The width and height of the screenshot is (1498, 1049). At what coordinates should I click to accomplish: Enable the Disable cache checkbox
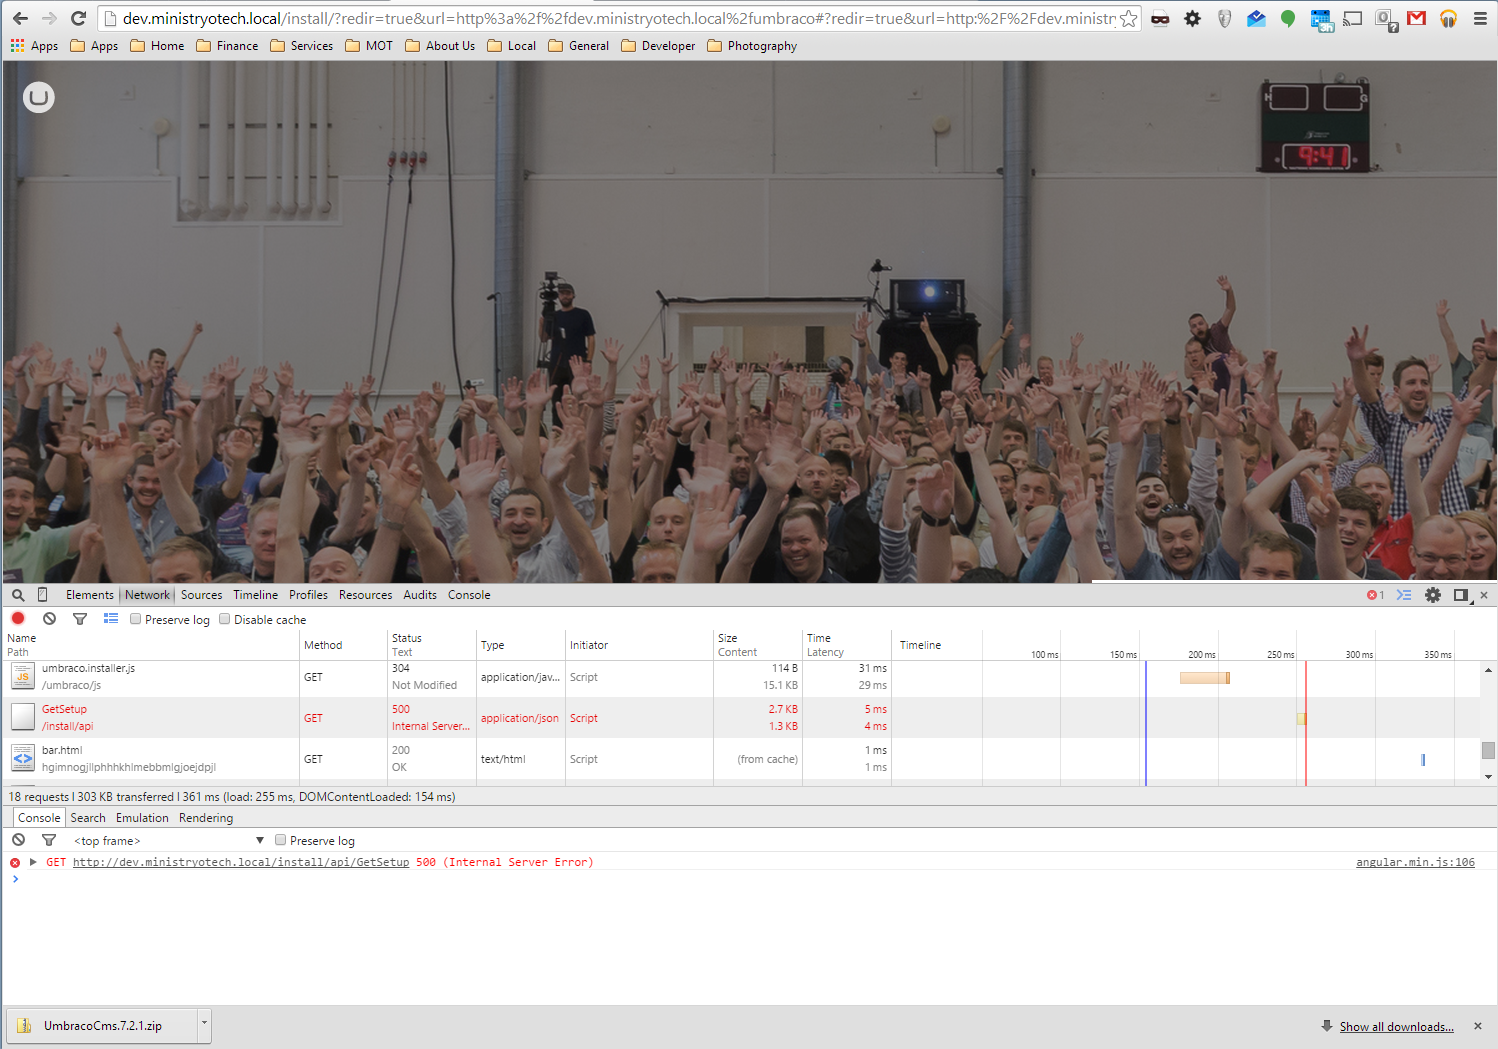pos(225,619)
